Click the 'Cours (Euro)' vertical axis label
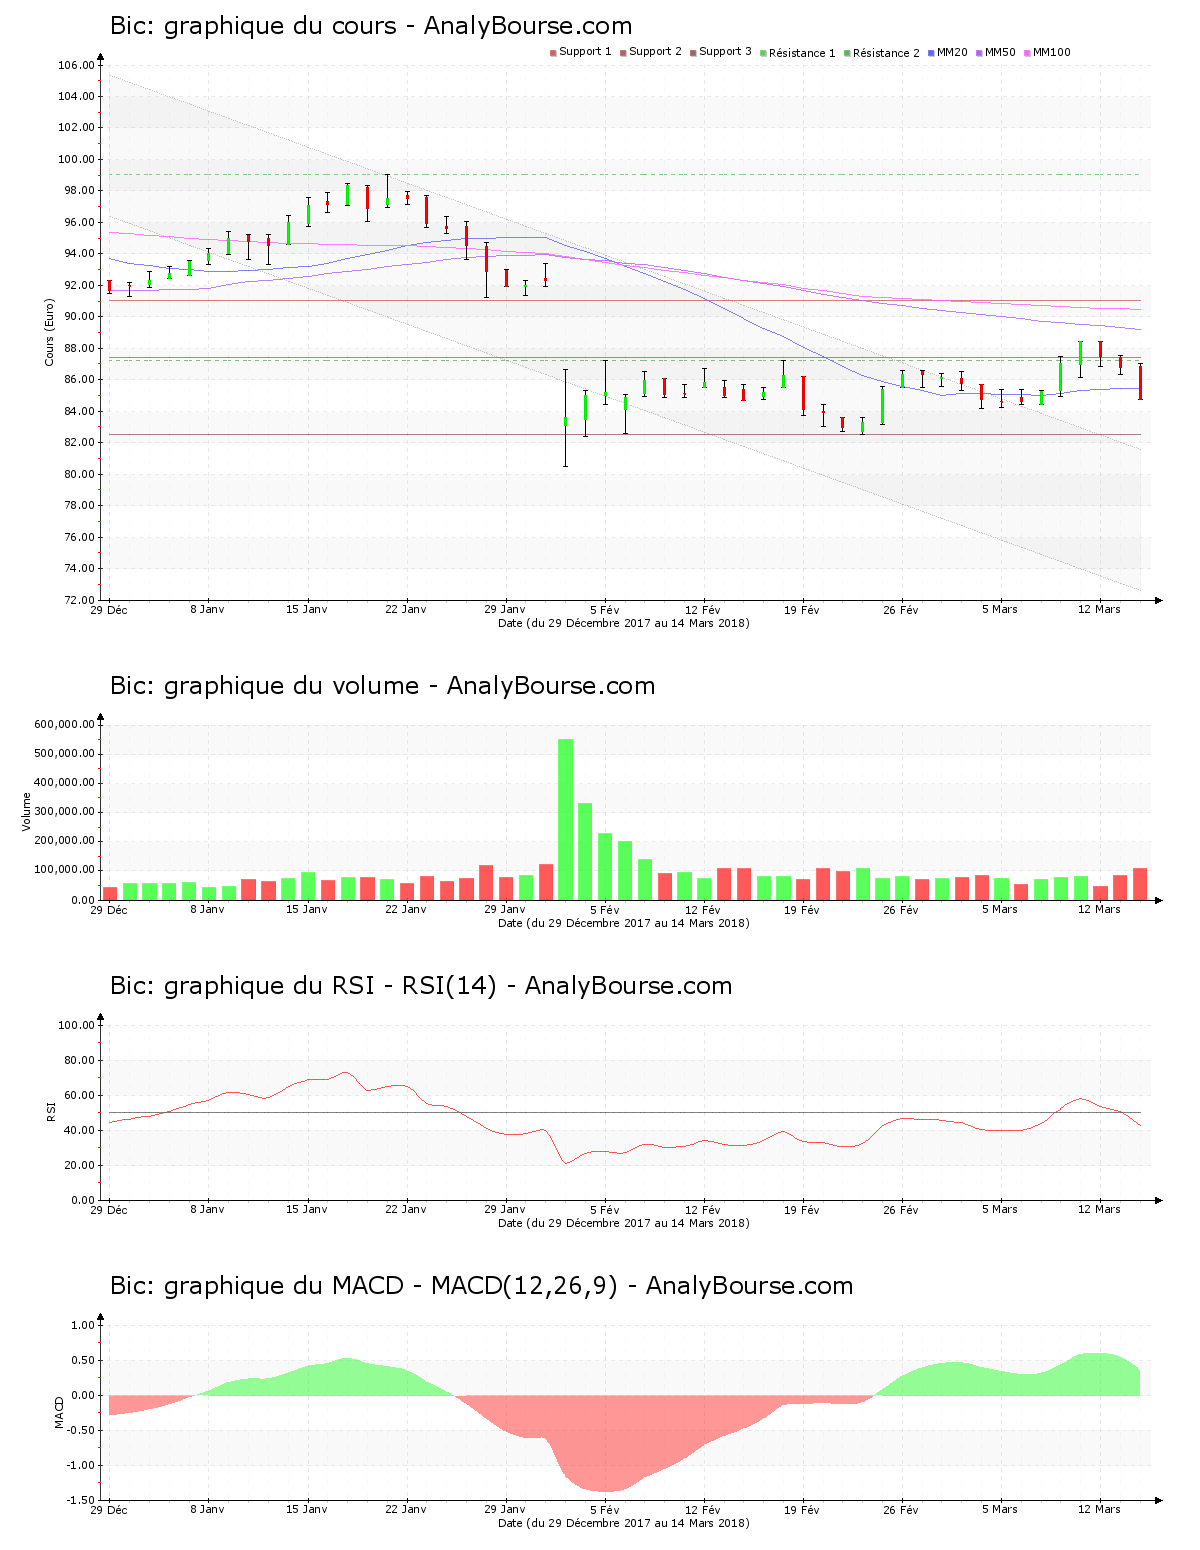This screenshot has width=1200, height=1550. coord(49,332)
